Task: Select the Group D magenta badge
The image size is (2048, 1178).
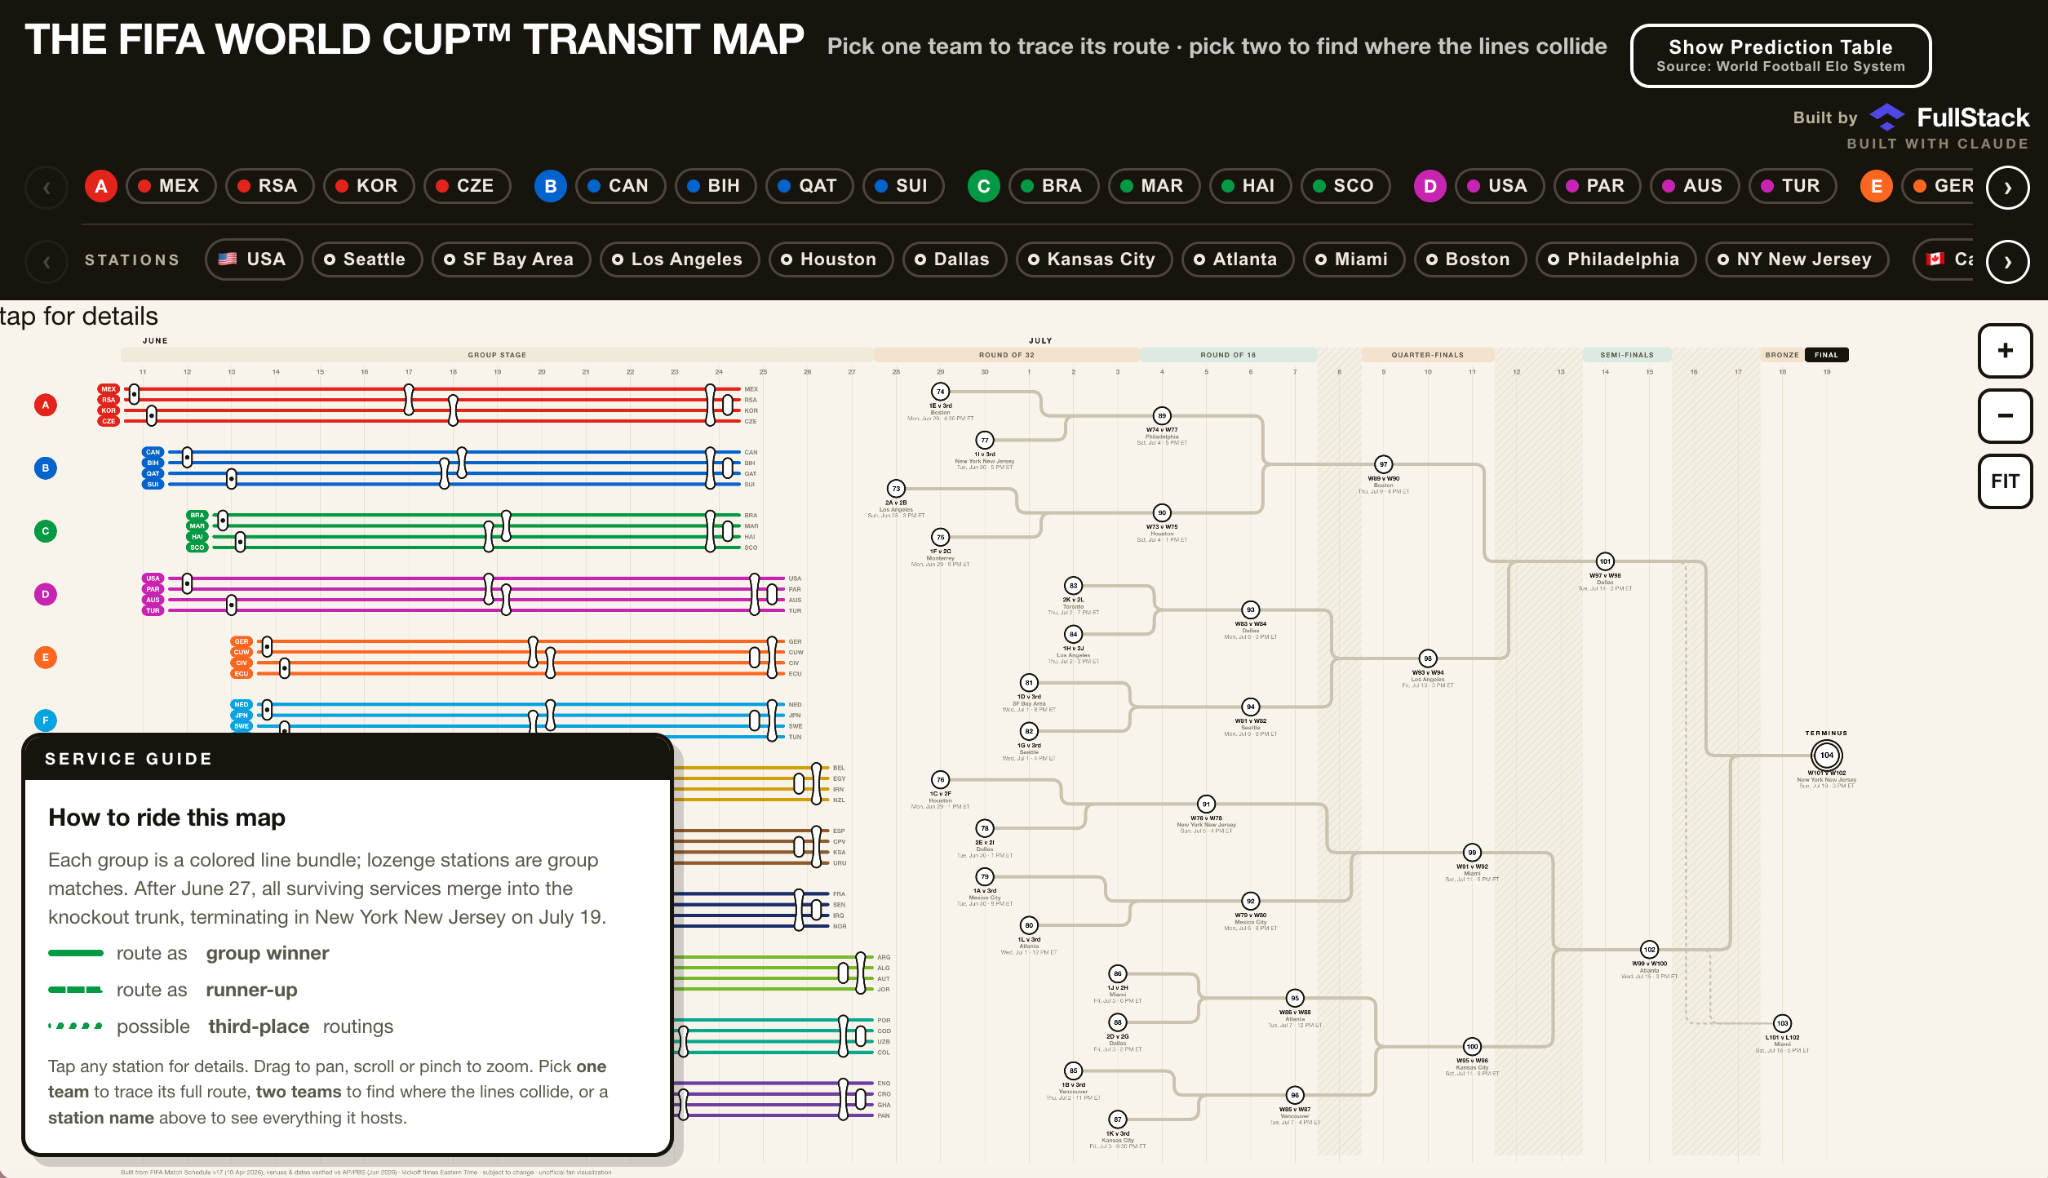Action: [x=1430, y=186]
